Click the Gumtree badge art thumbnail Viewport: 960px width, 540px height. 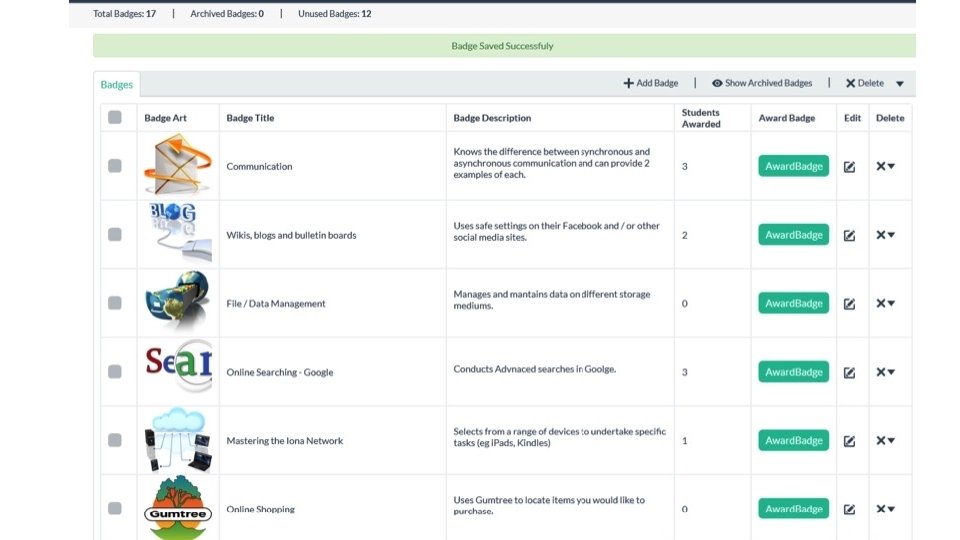(x=178, y=509)
